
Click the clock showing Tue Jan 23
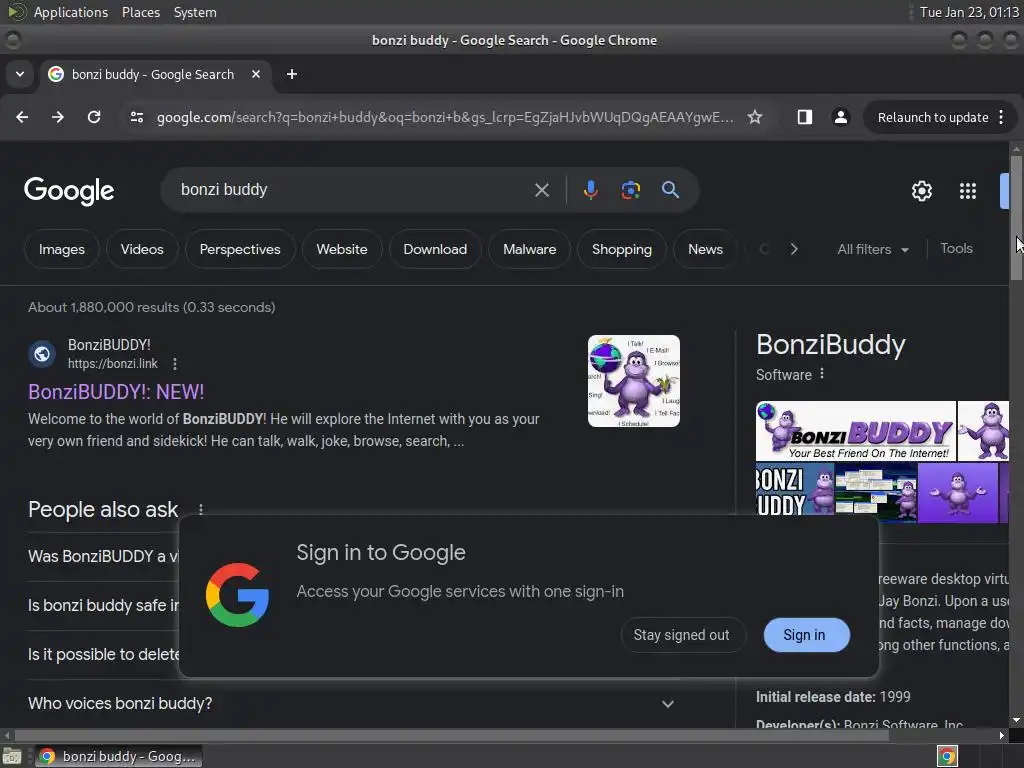[x=969, y=12]
